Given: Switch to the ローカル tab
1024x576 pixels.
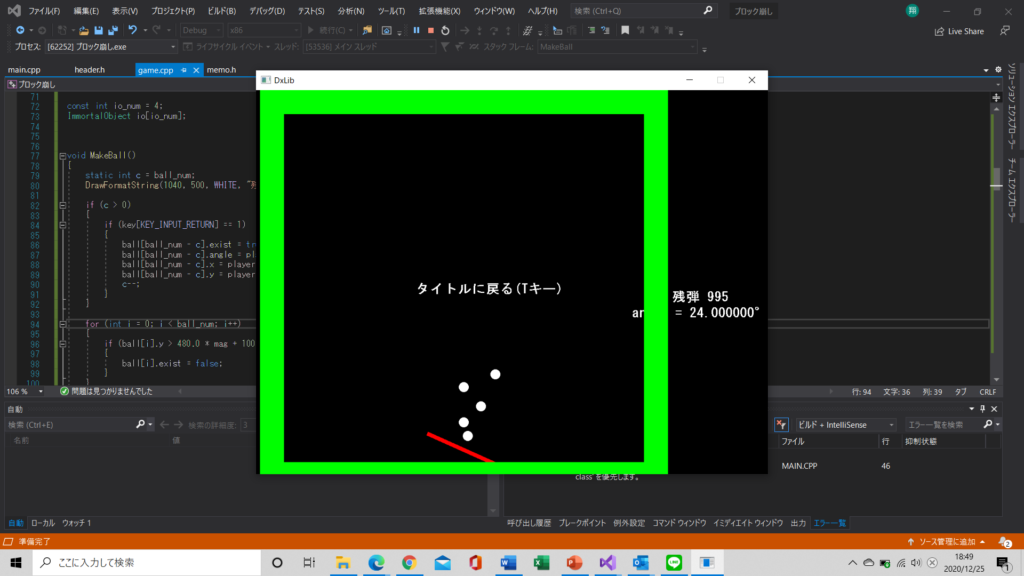Looking at the screenshot, I should (x=43, y=523).
